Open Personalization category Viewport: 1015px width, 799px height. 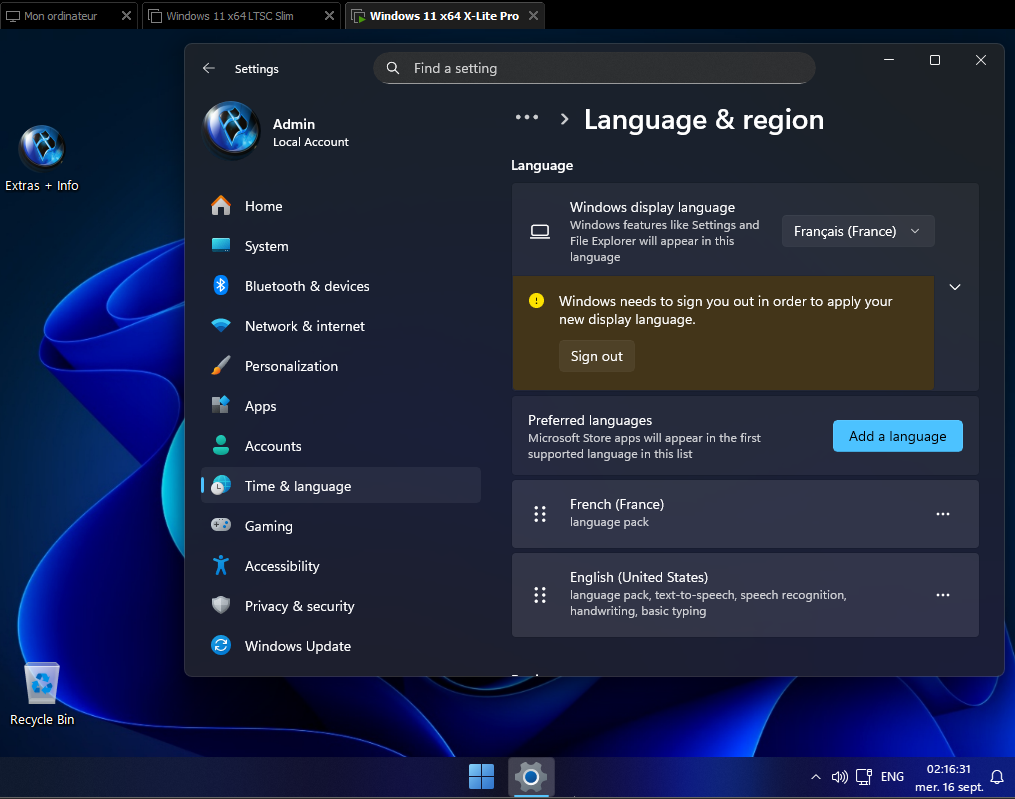tap(341, 366)
